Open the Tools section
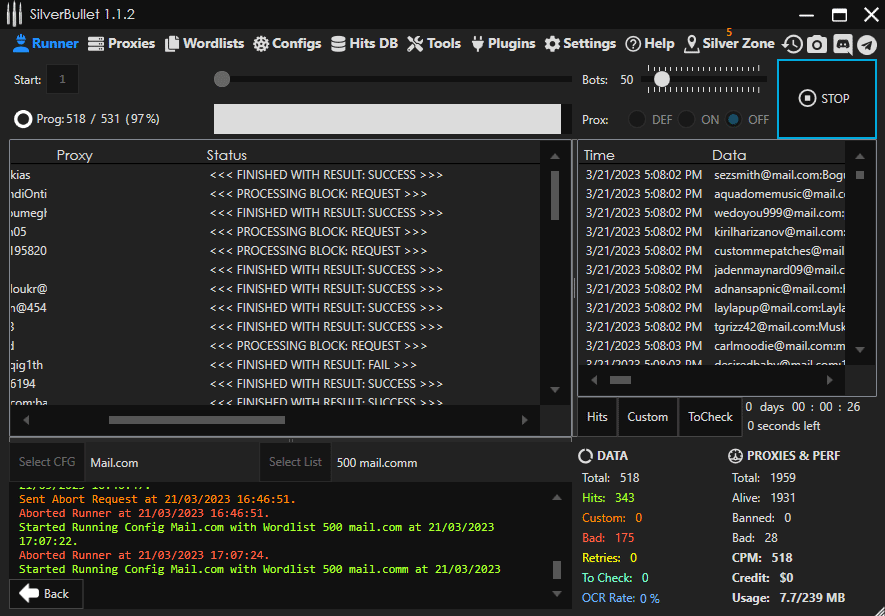This screenshot has height=616, width=885. [434, 43]
